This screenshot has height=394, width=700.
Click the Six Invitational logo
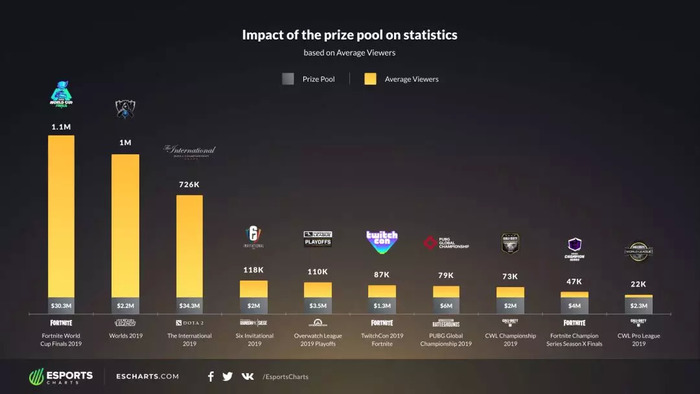point(254,237)
